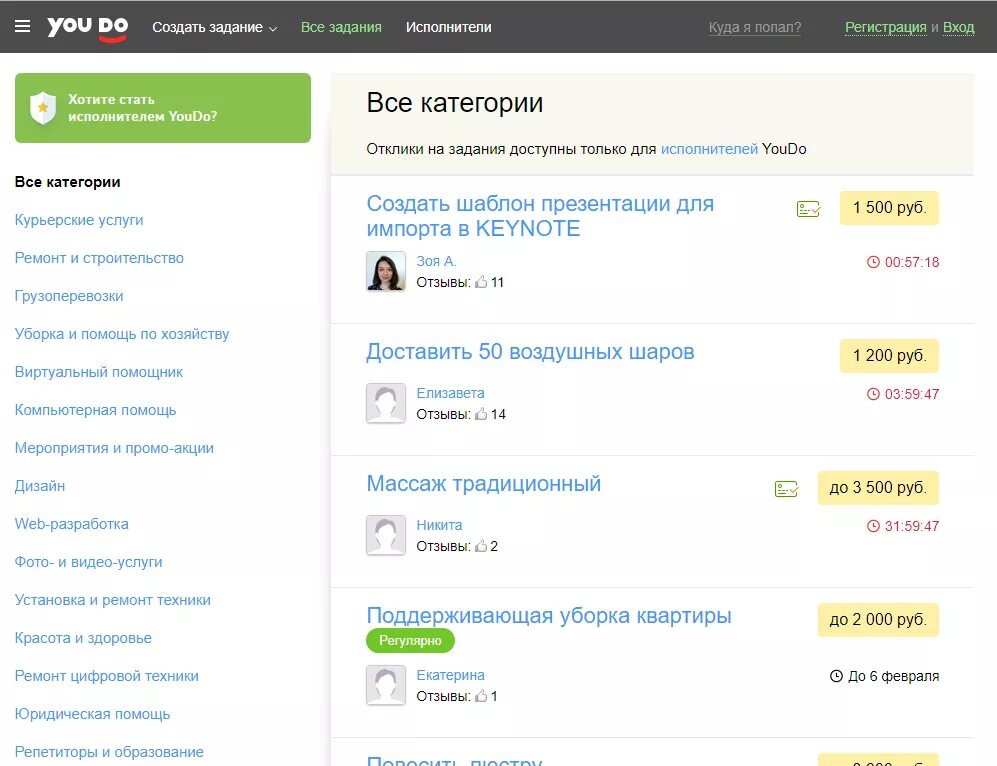The height and width of the screenshot is (766, 997).
Task: Open Никита's avatar placeholder
Action: tap(386, 535)
